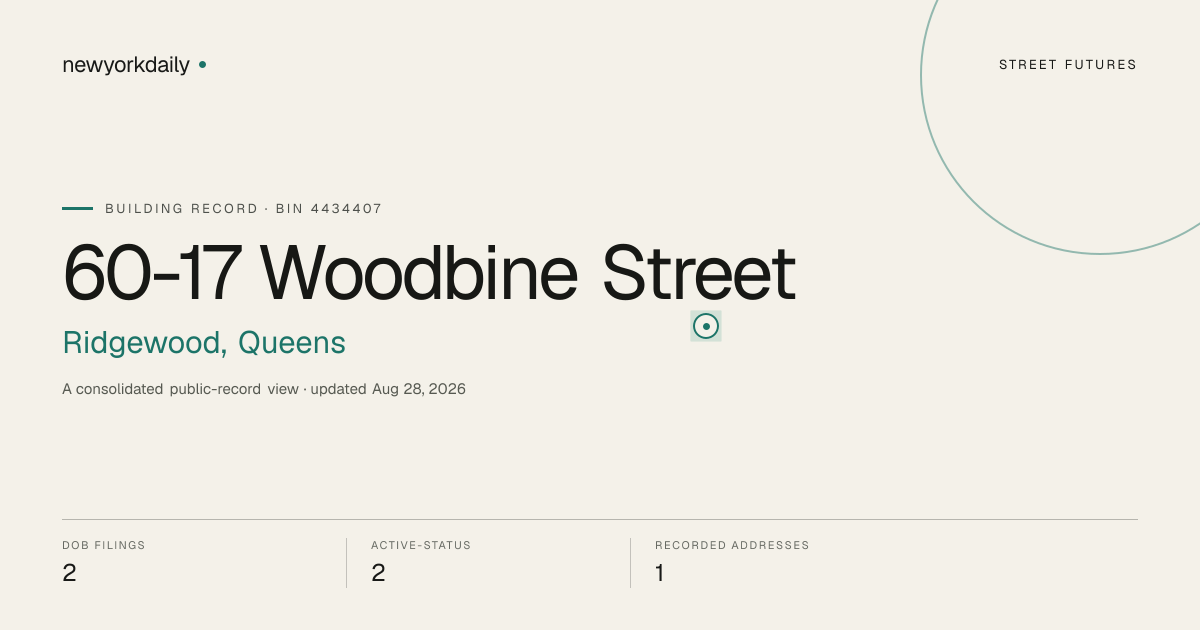Click the 60-17 Woodbine Street headline
Screen dimensions: 1200x630
tap(429, 273)
